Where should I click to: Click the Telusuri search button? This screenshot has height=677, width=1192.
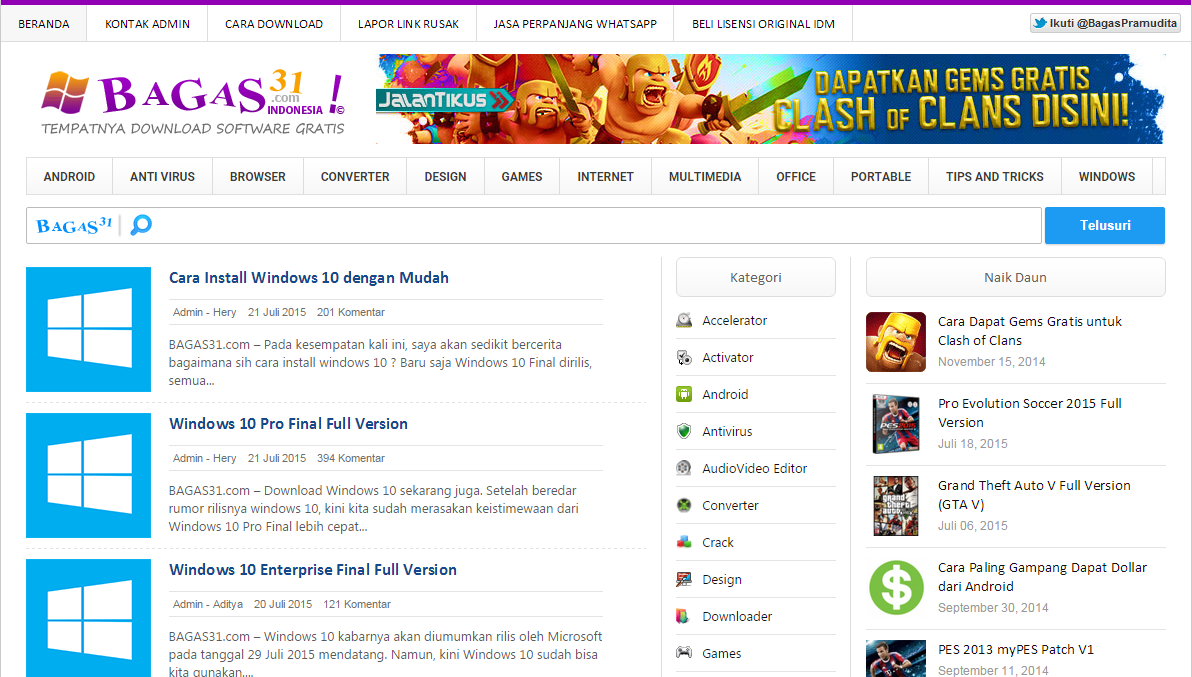point(1105,225)
